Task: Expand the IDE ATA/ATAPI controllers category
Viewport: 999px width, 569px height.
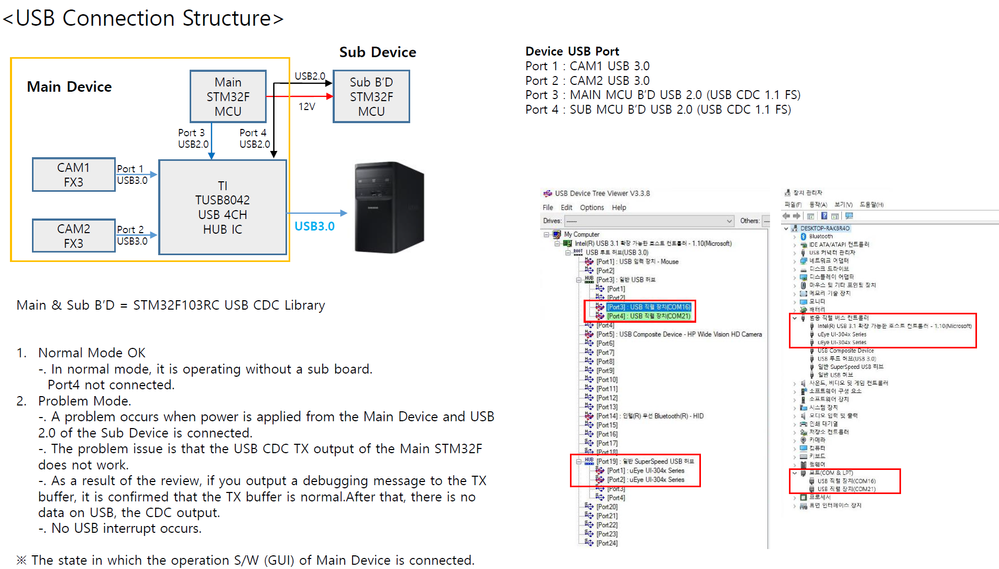Action: tap(794, 245)
